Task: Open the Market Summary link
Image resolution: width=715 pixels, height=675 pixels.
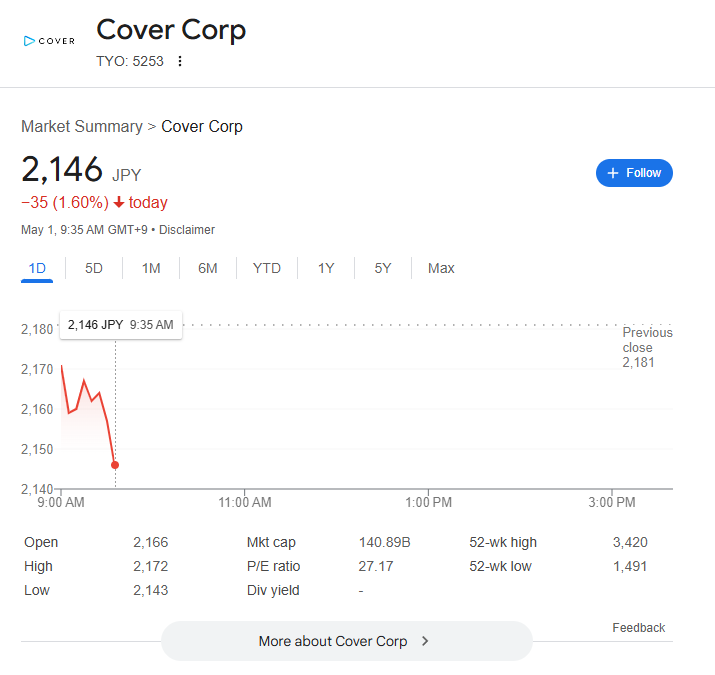Action: point(82,126)
